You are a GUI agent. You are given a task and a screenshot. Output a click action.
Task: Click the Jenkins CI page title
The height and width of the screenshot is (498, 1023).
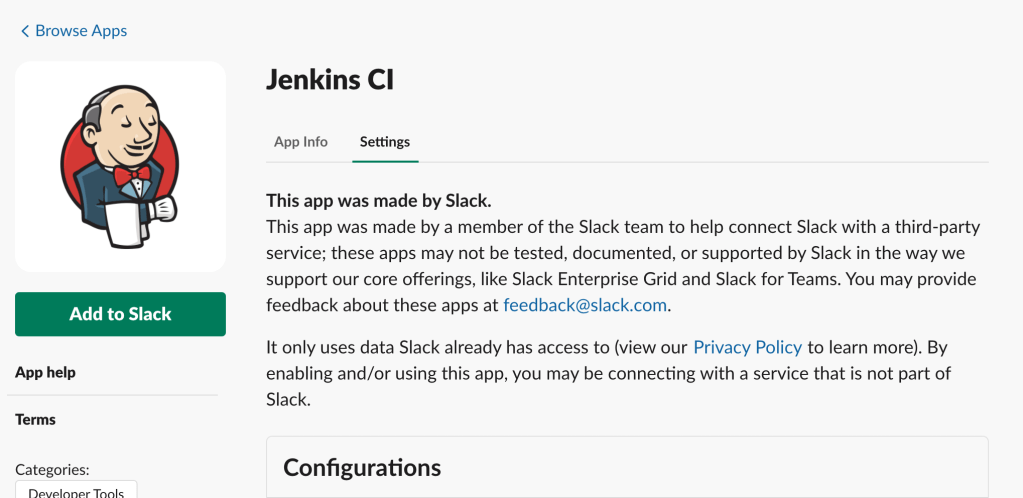tap(330, 80)
